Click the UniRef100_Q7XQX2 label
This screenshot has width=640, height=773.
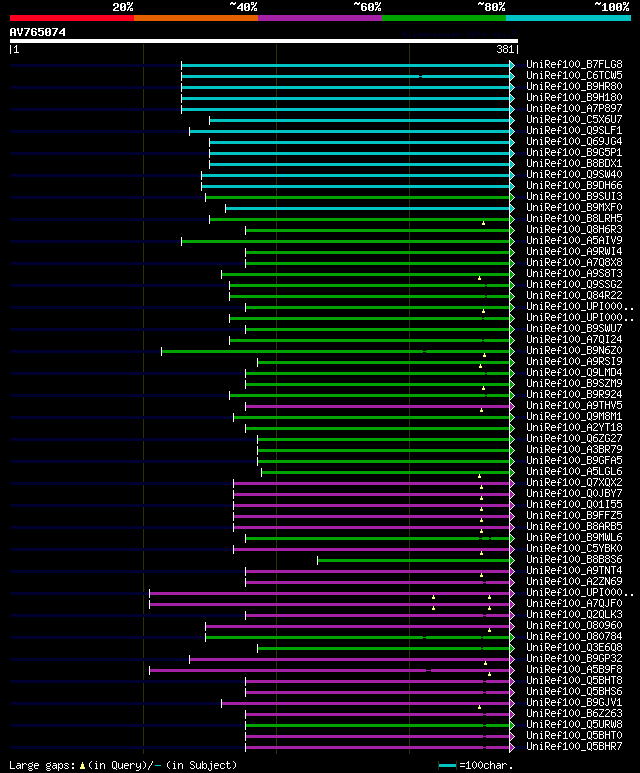(x=574, y=483)
